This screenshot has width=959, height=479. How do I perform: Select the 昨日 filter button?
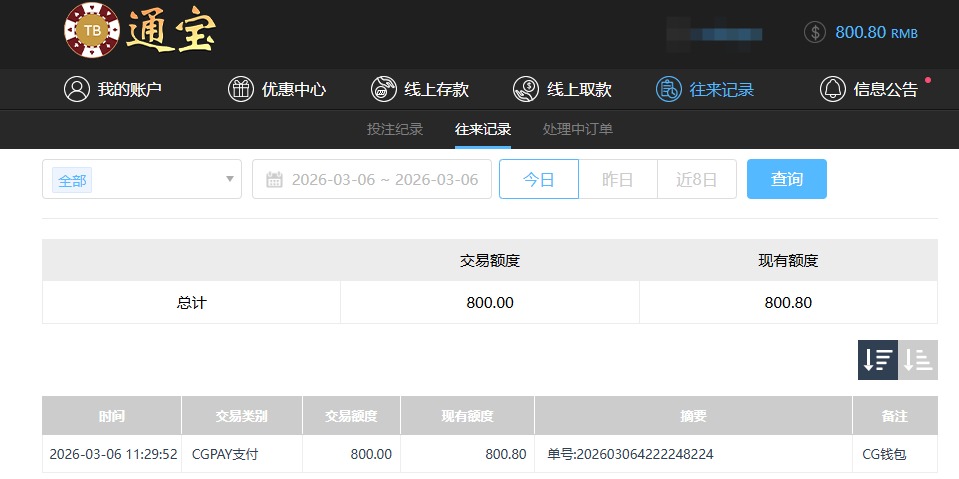coord(617,179)
